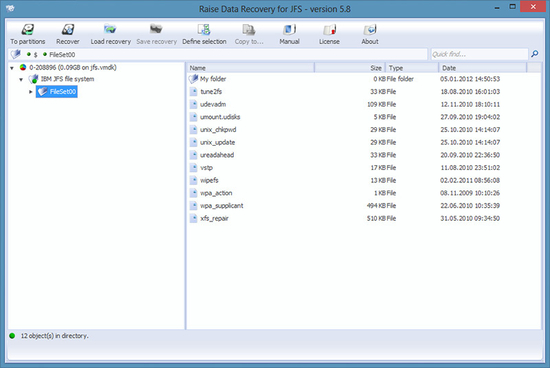Click the quick find magnifier icon
The image size is (550, 368).
pyautogui.click(x=535, y=54)
